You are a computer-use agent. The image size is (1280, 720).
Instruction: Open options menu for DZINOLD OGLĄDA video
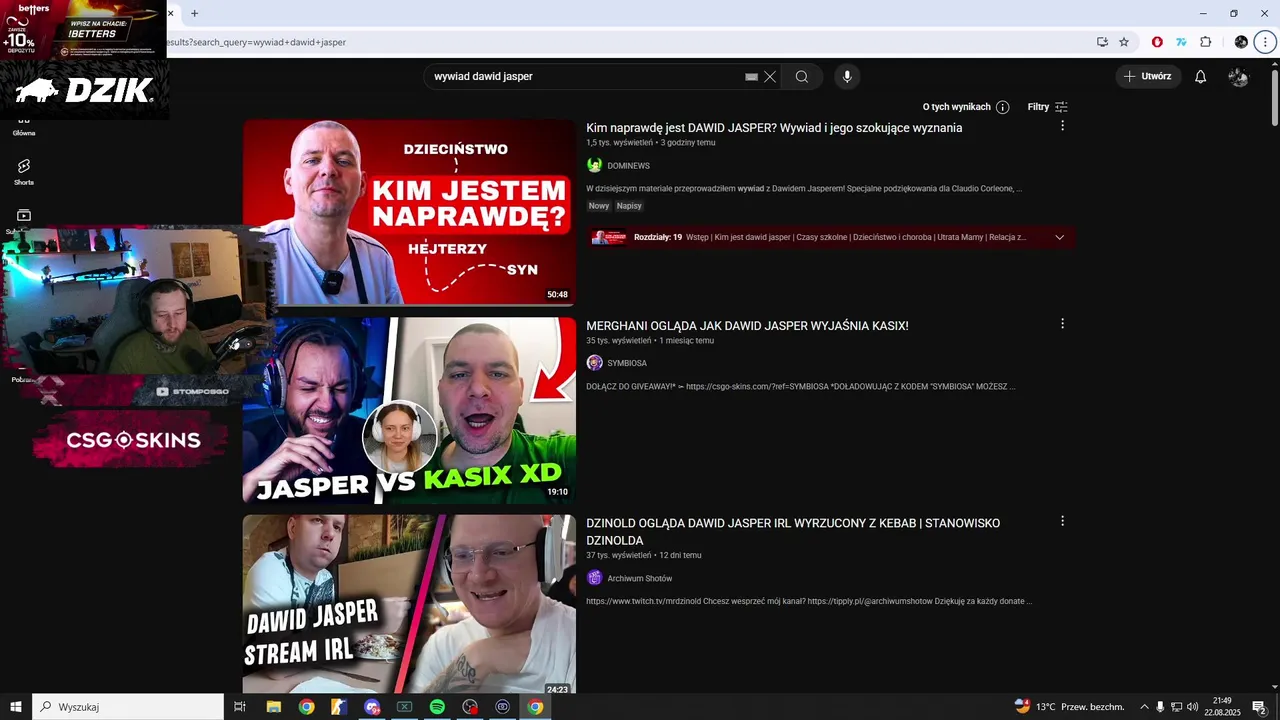click(x=1062, y=521)
